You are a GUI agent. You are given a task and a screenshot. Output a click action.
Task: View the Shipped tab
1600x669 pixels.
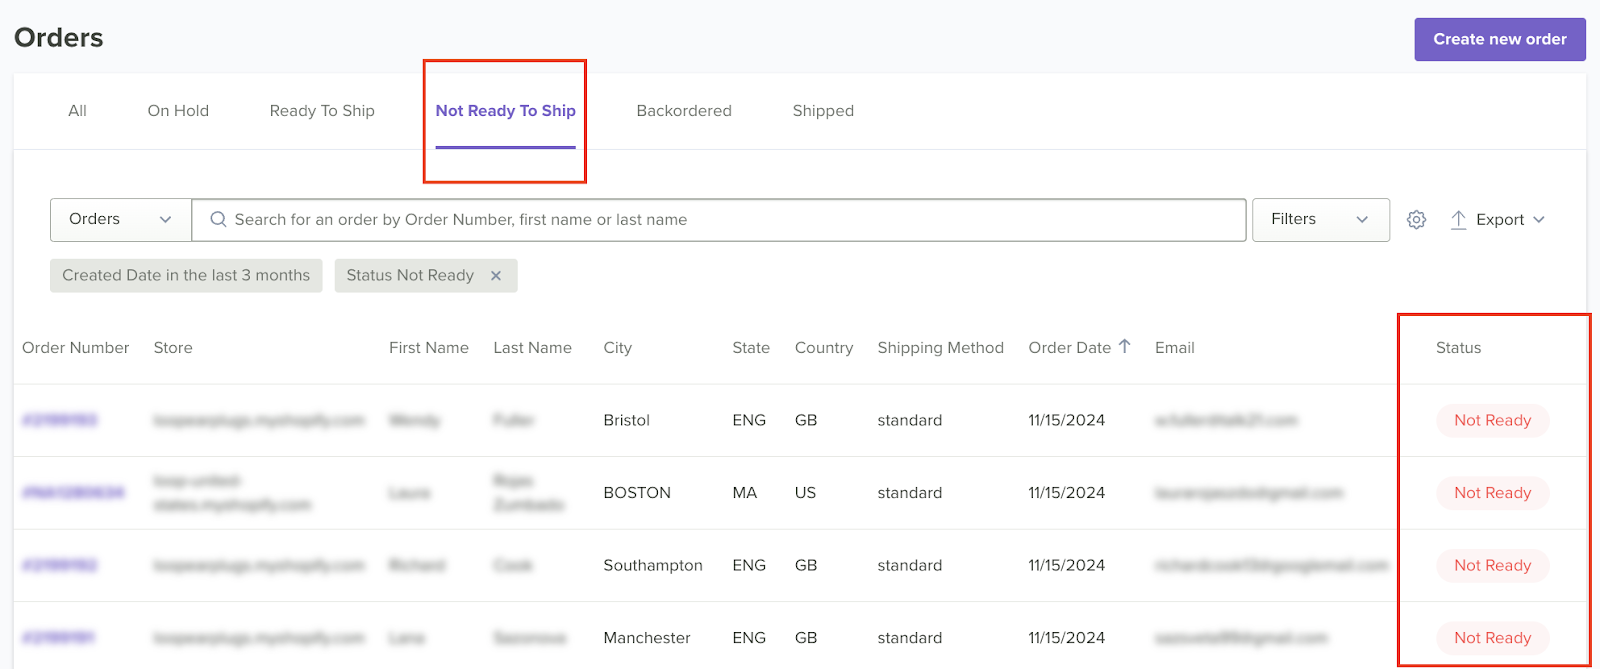point(823,111)
